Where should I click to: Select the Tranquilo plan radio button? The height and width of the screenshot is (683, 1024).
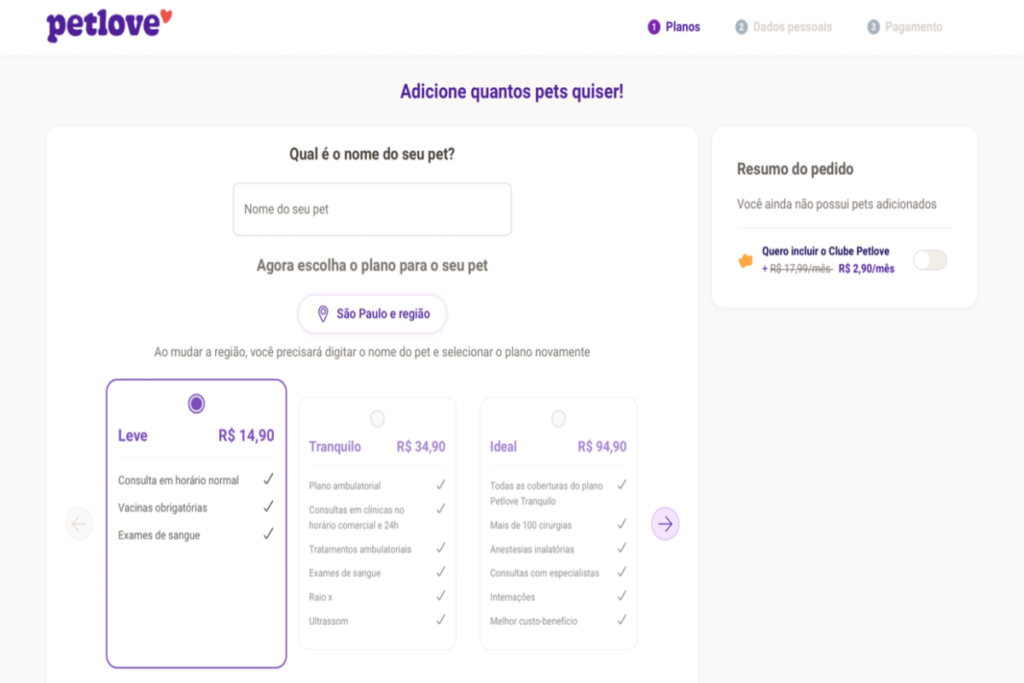tap(377, 417)
